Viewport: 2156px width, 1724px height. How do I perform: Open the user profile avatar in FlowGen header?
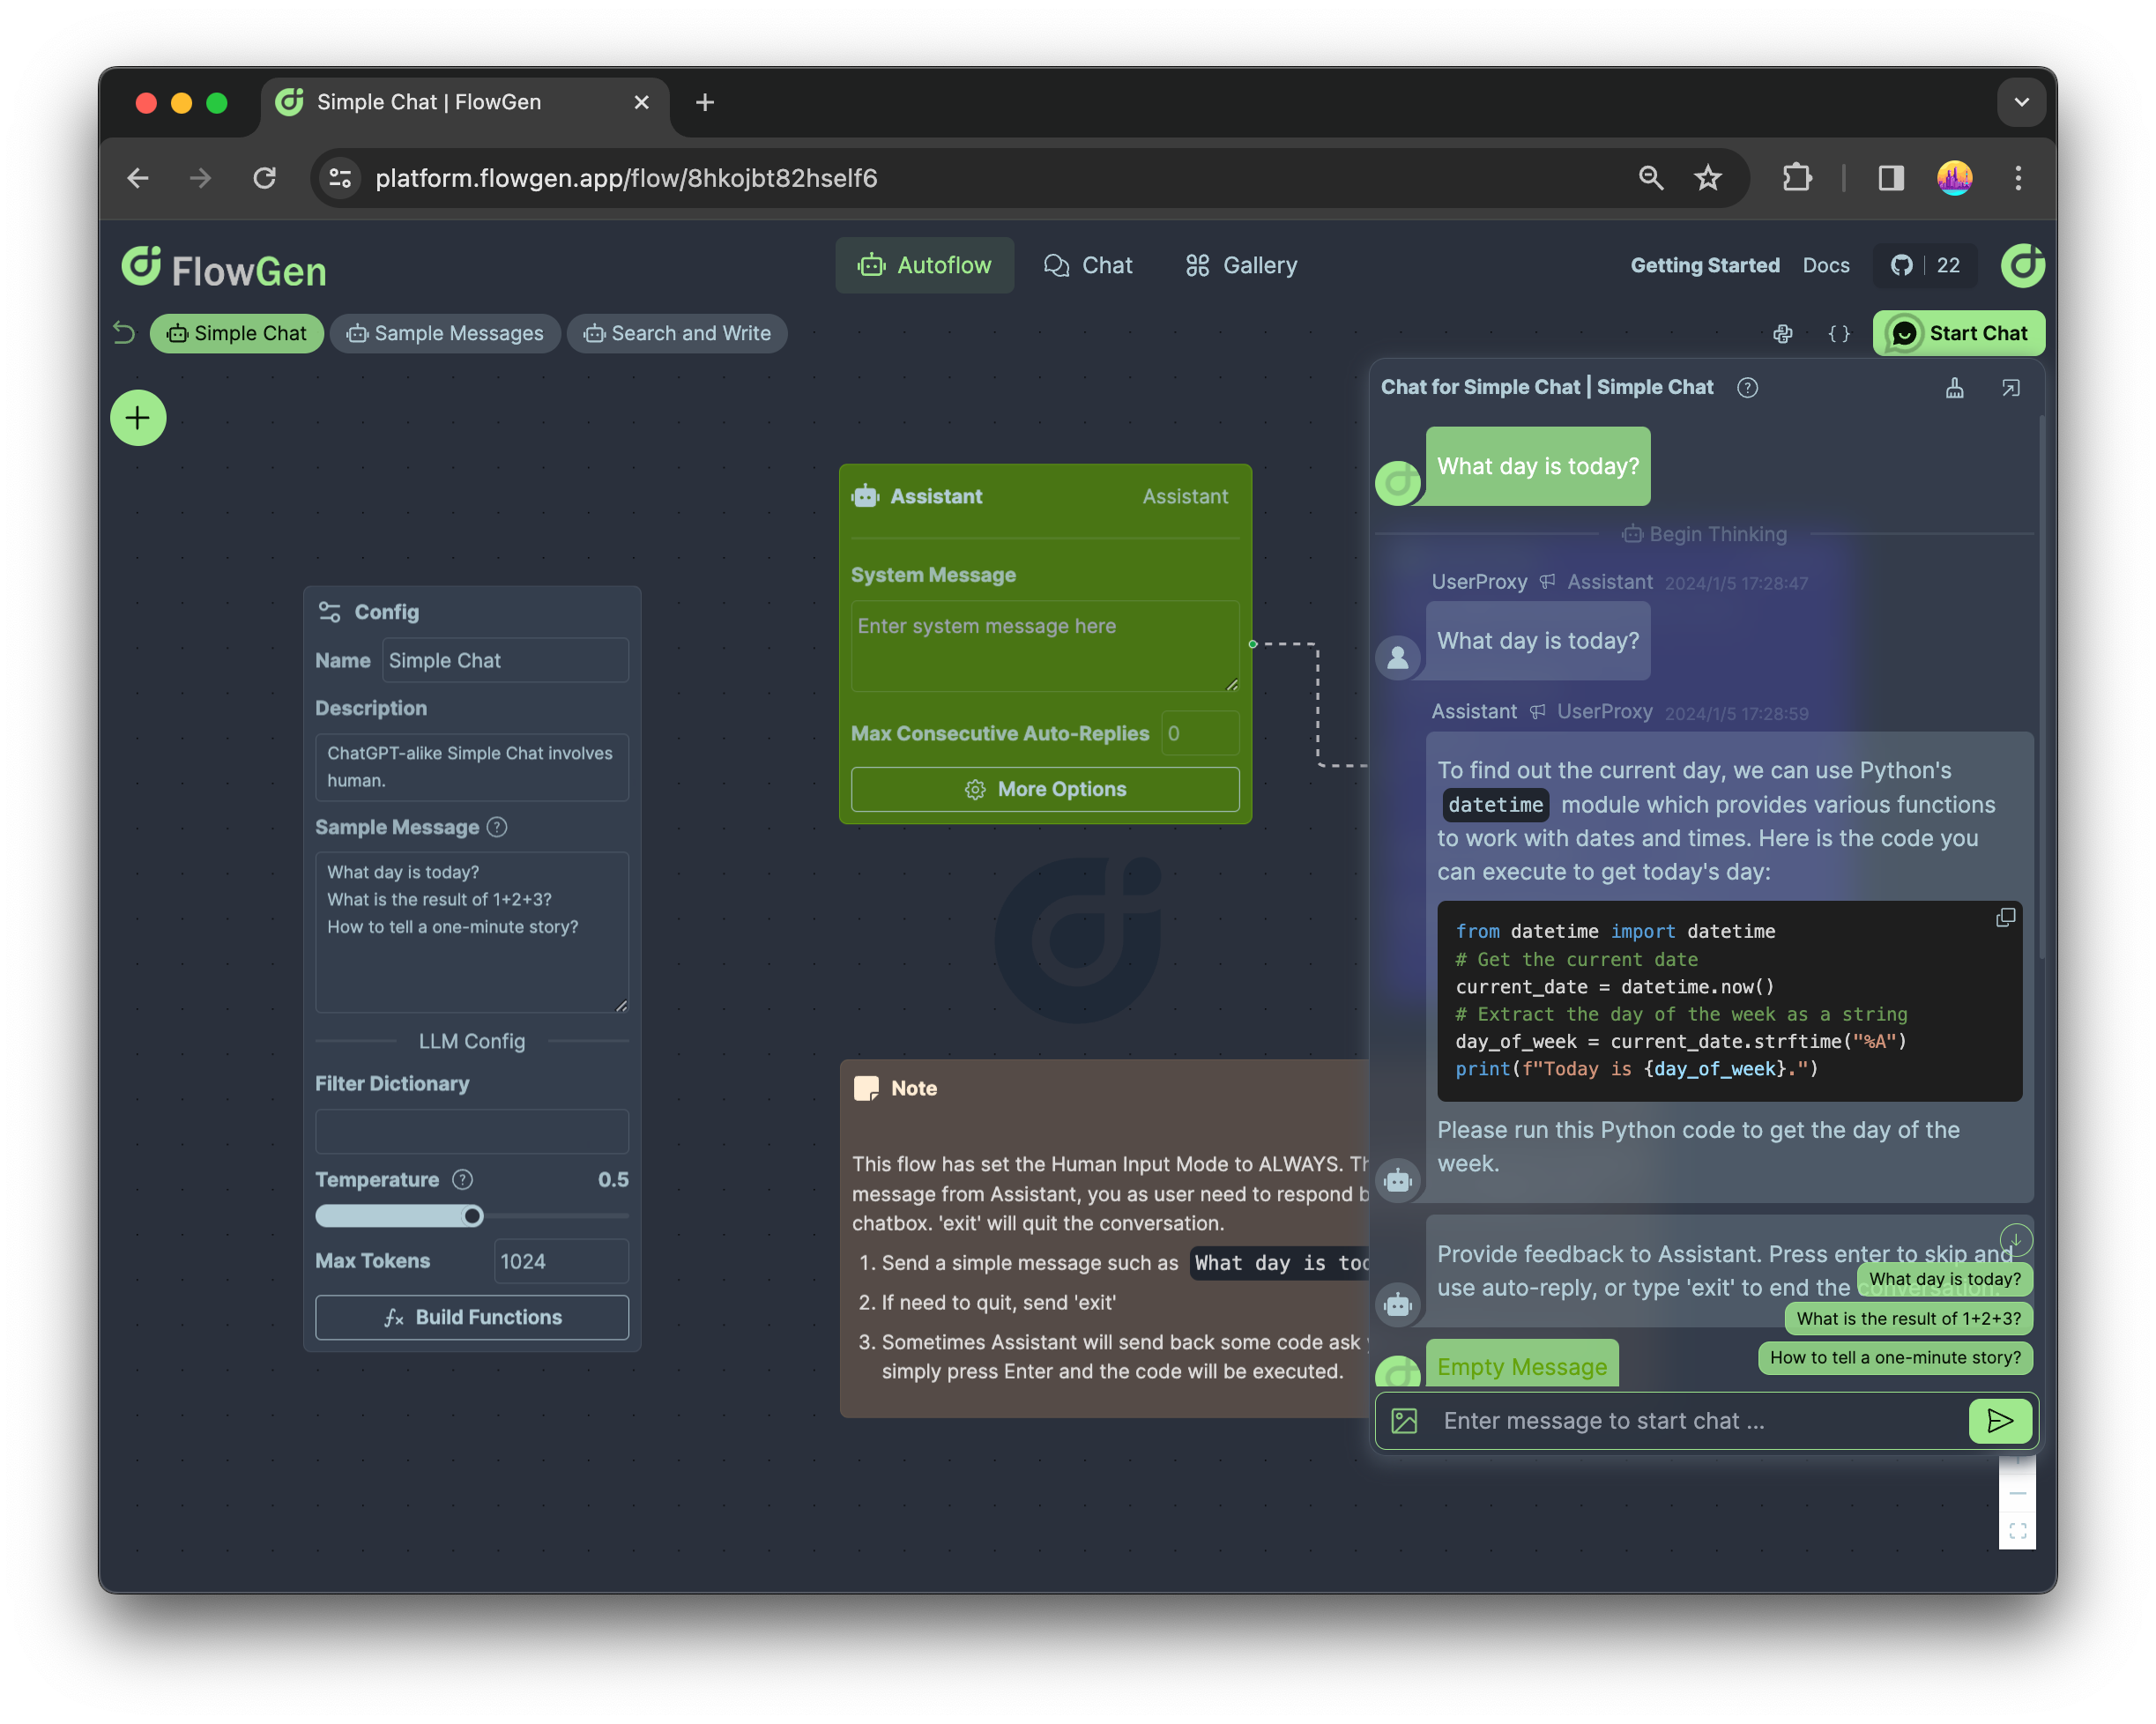click(x=2022, y=265)
